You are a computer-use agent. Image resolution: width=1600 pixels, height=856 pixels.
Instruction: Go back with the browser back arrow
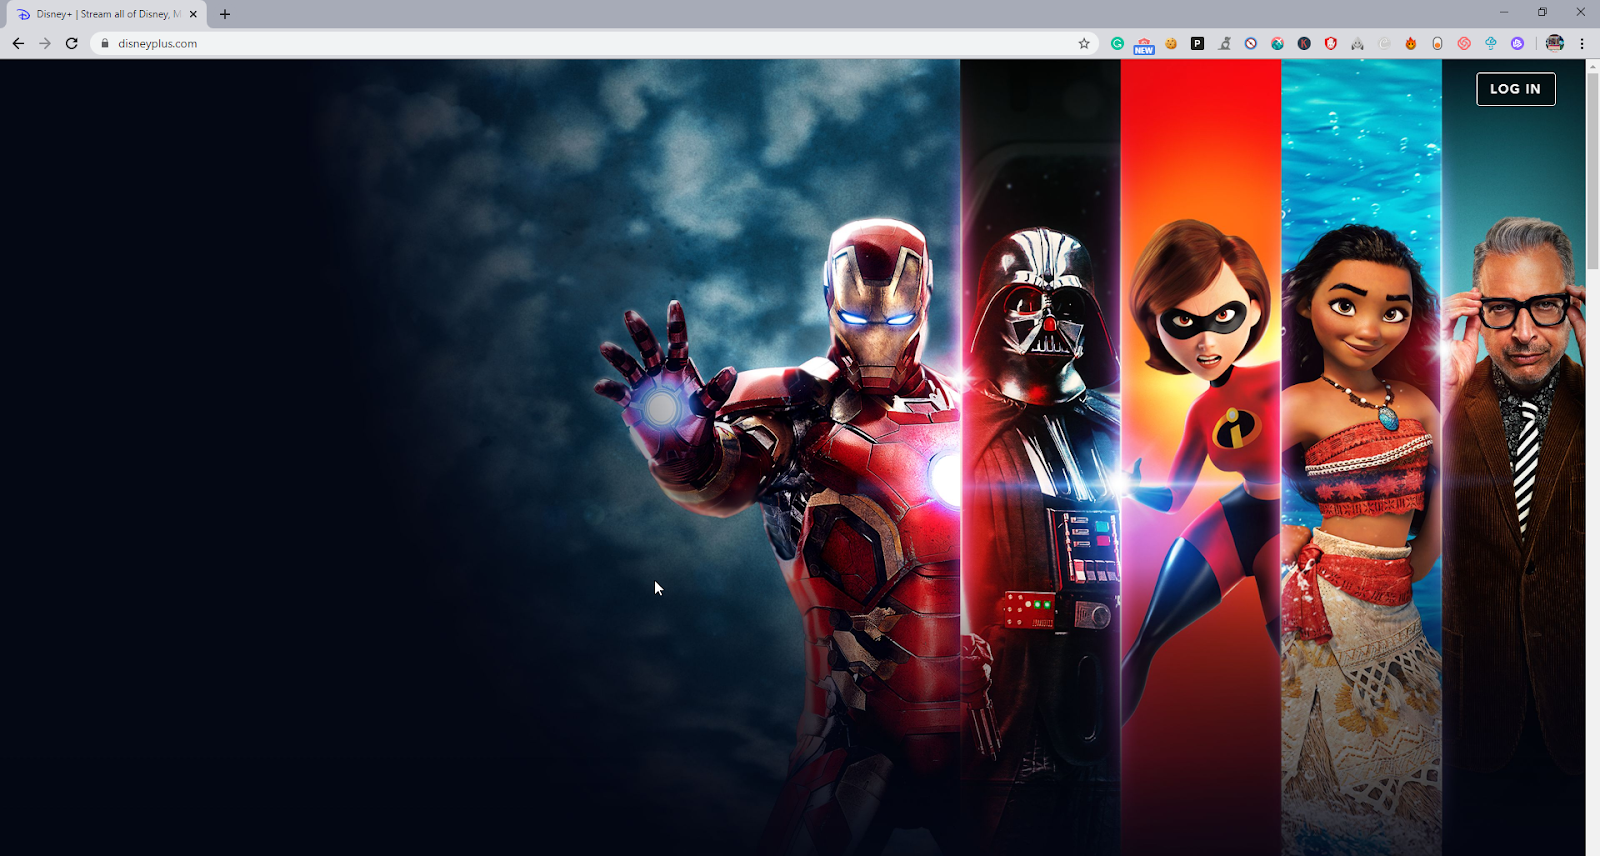(18, 43)
